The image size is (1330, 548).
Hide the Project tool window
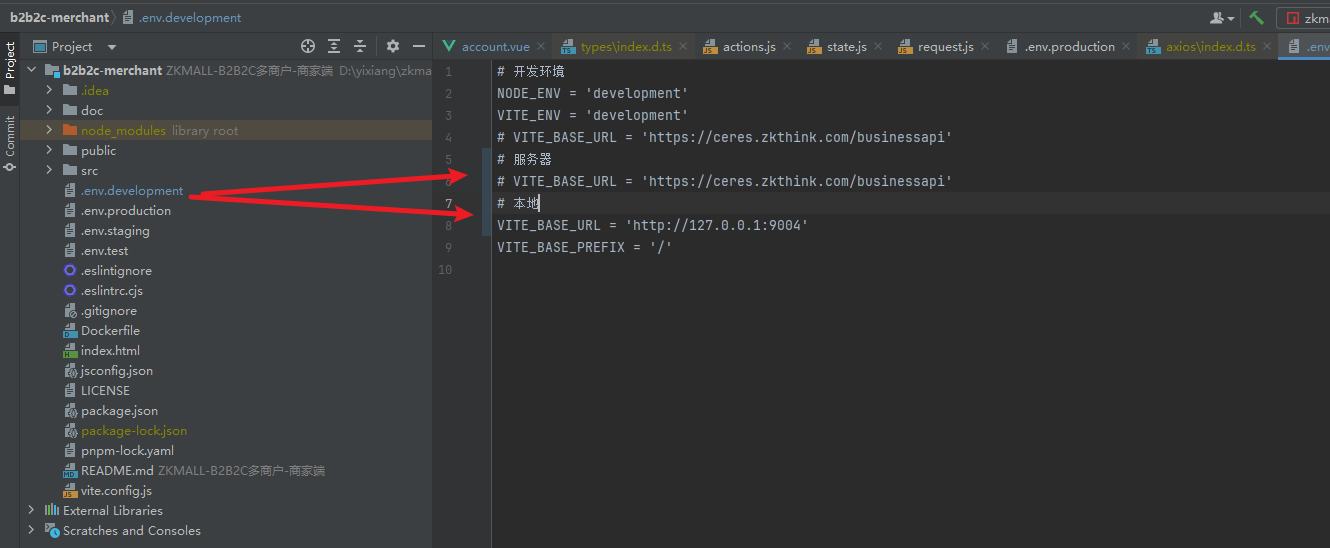point(419,46)
